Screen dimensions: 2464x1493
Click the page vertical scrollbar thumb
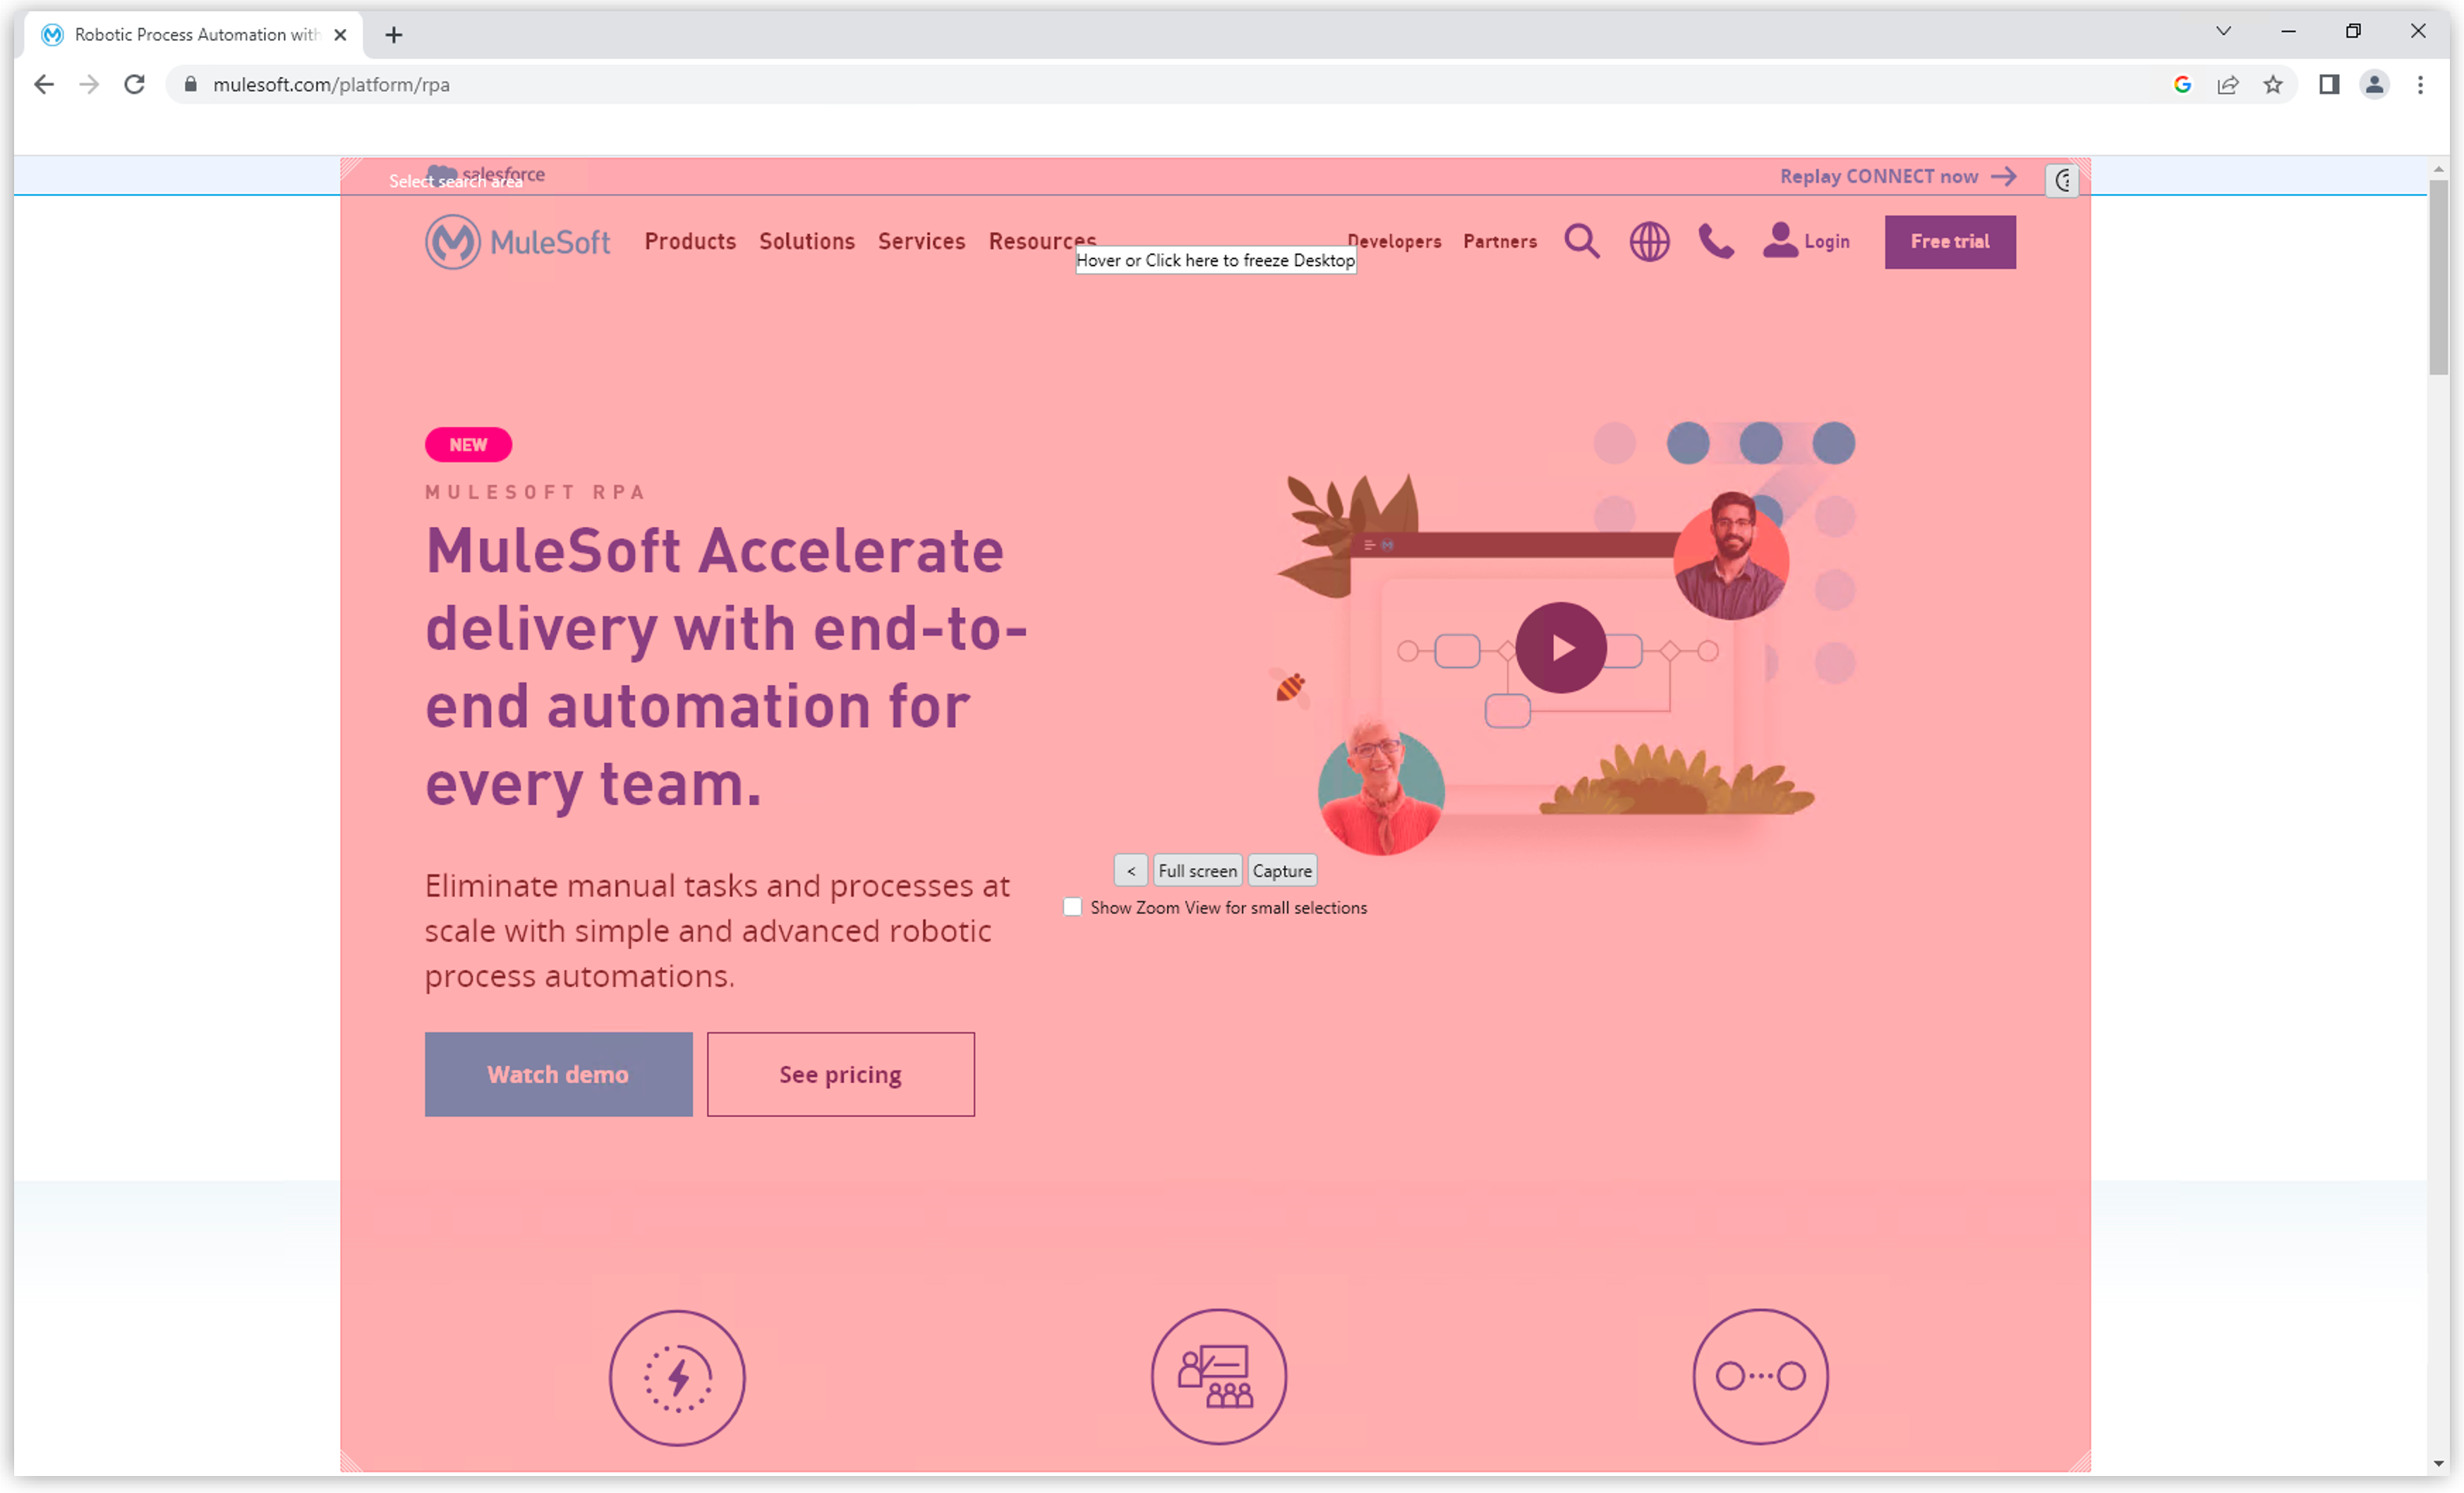[x=2438, y=277]
